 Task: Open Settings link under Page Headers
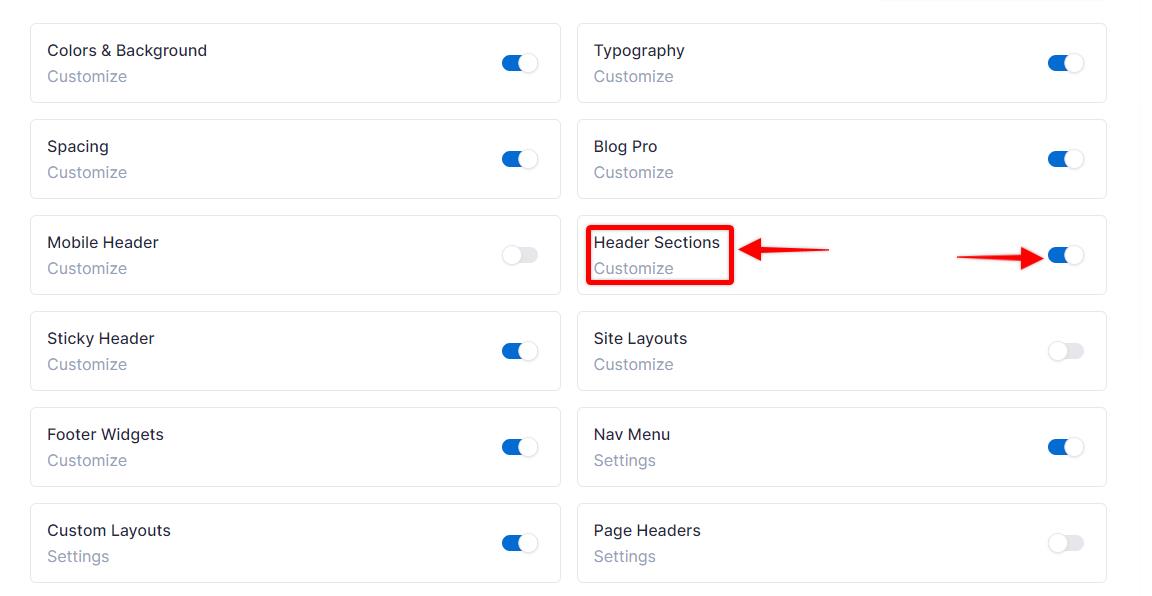[624, 557]
